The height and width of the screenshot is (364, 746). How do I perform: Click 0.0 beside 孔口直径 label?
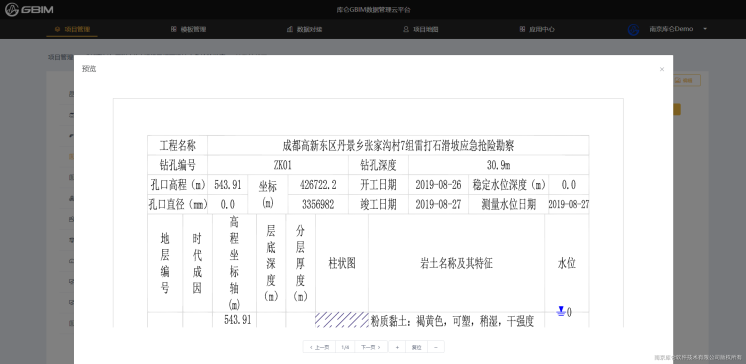coord(227,204)
